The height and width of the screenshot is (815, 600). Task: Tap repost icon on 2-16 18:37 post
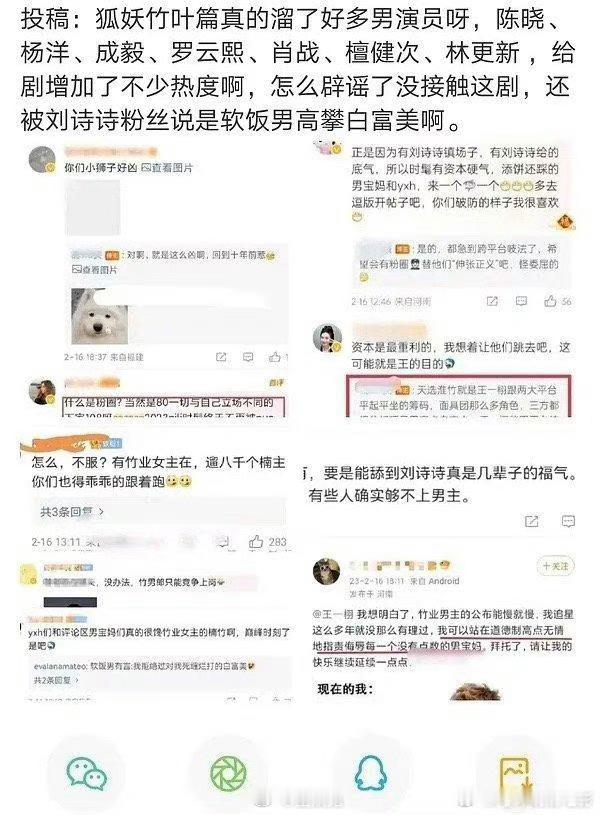click(221, 357)
